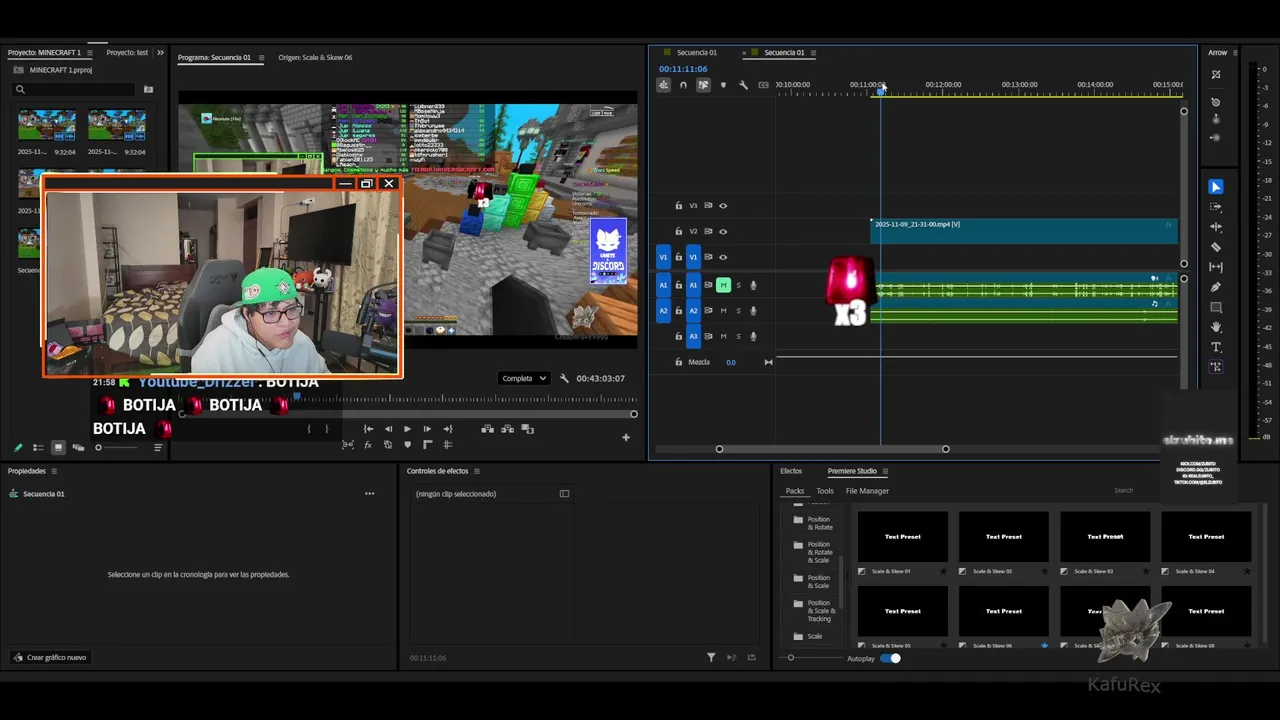Switch Project panel to icon view
Screen dimensions: 1280x720
click(x=58, y=447)
